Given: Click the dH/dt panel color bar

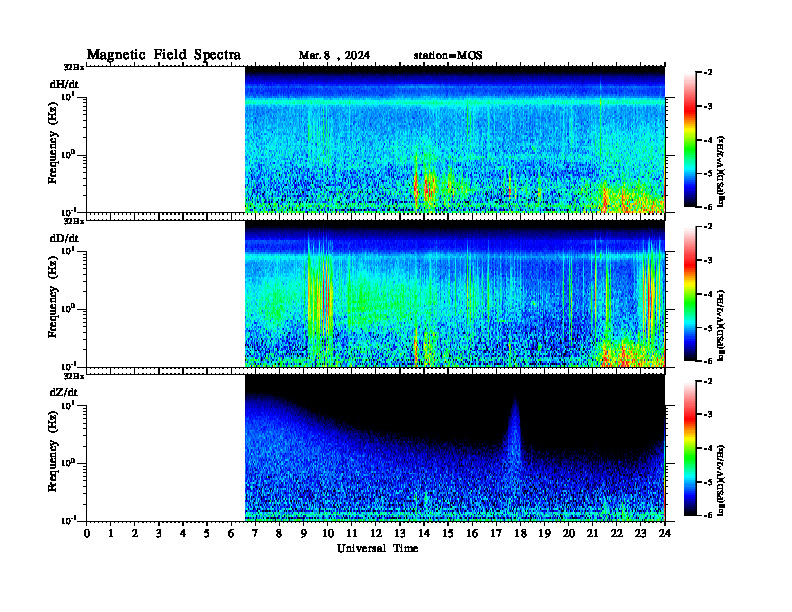Looking at the screenshot, I should click(690, 140).
